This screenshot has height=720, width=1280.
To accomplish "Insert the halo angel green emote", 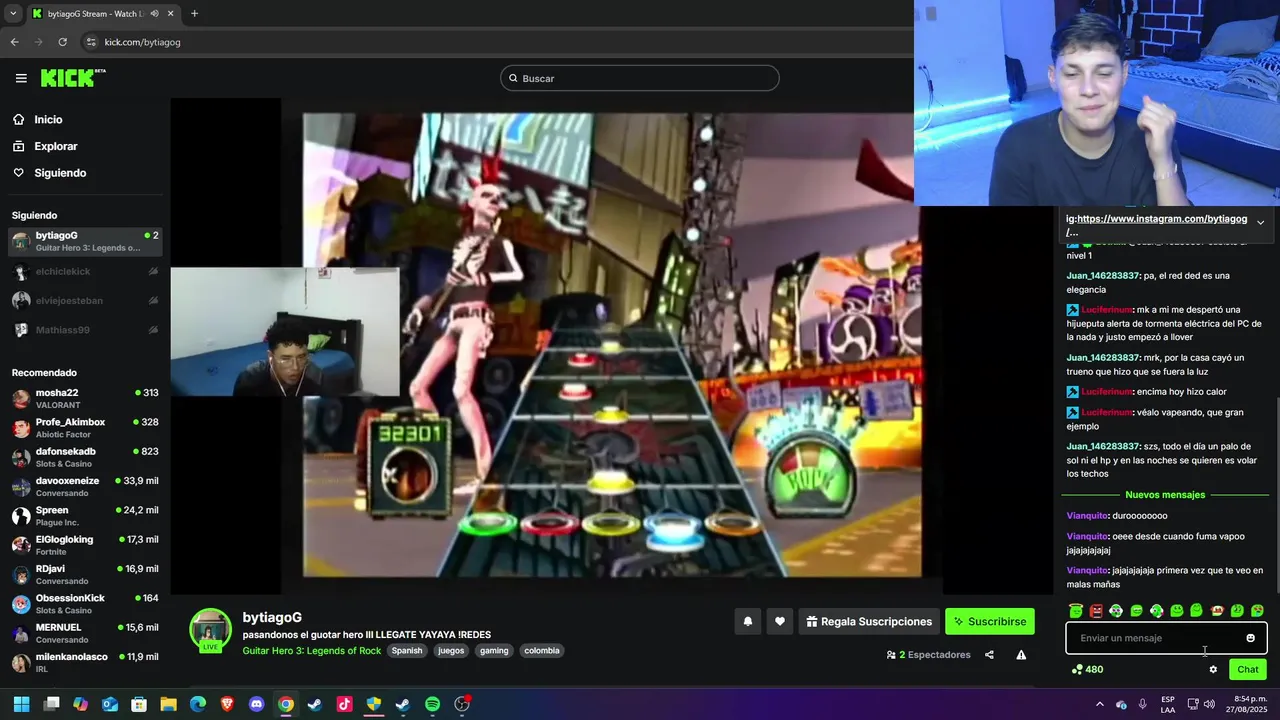I will [1076, 611].
